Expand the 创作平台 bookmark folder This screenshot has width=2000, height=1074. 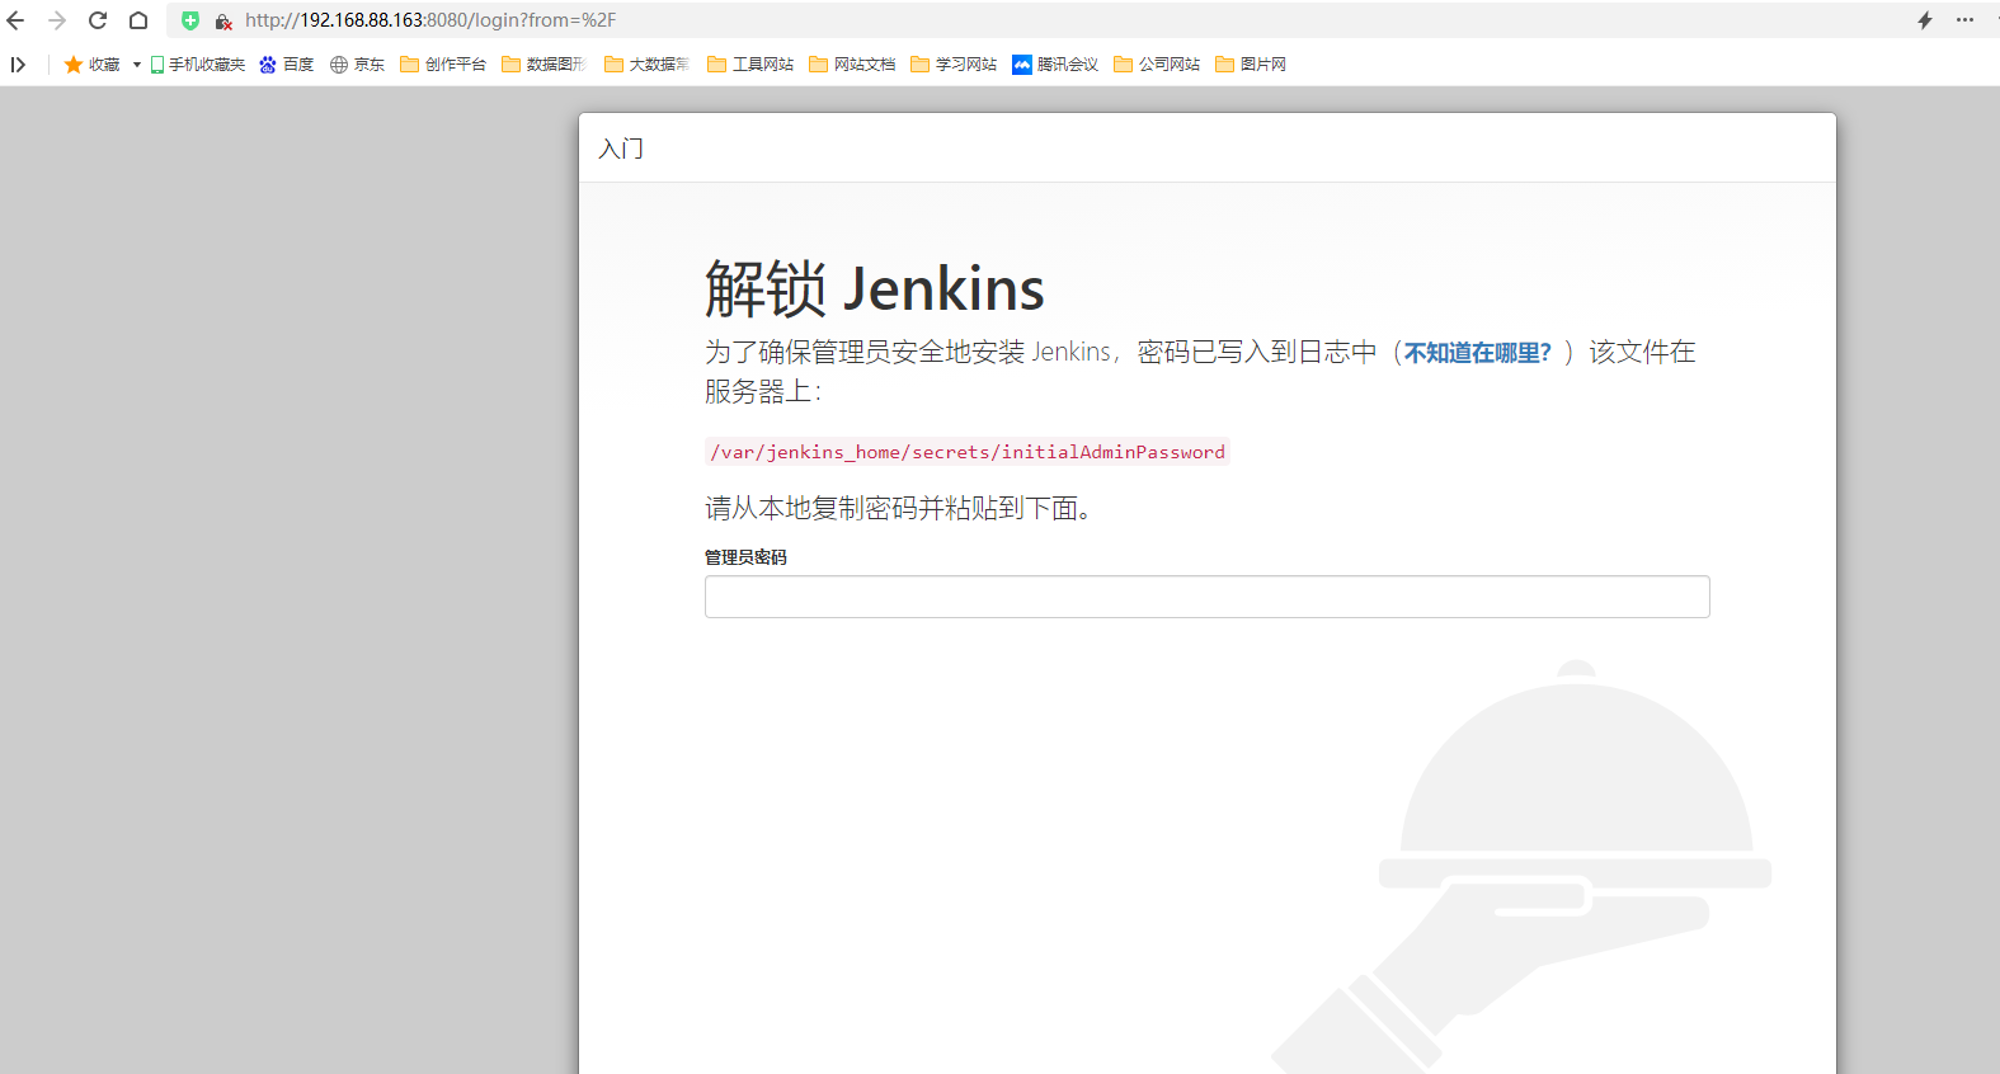click(443, 65)
